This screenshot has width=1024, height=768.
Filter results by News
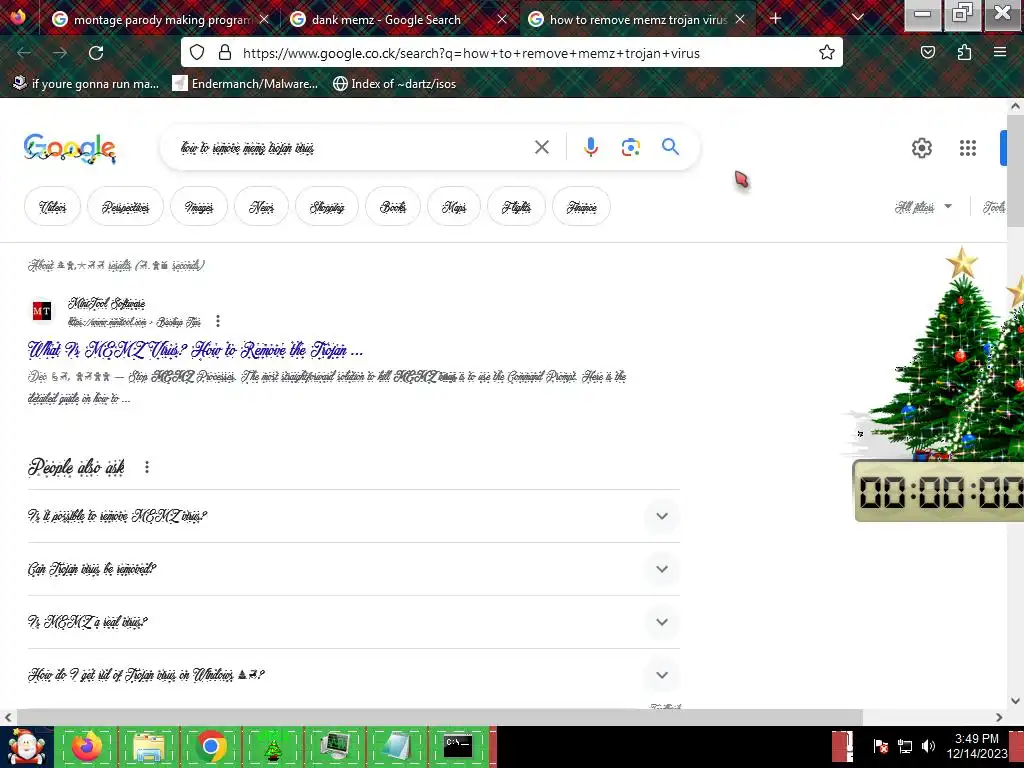tap(261, 207)
